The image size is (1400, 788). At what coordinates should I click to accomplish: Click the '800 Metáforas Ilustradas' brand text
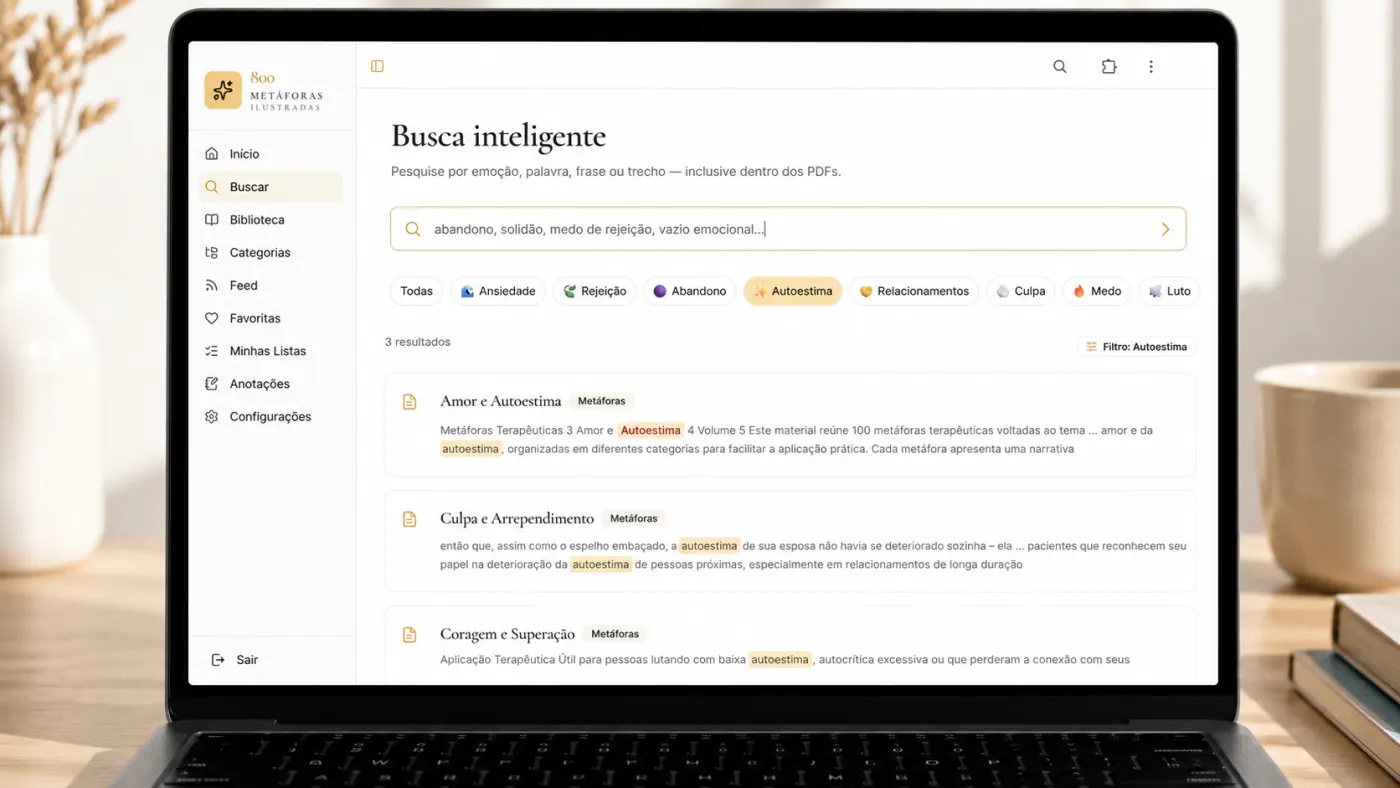[x=286, y=91]
